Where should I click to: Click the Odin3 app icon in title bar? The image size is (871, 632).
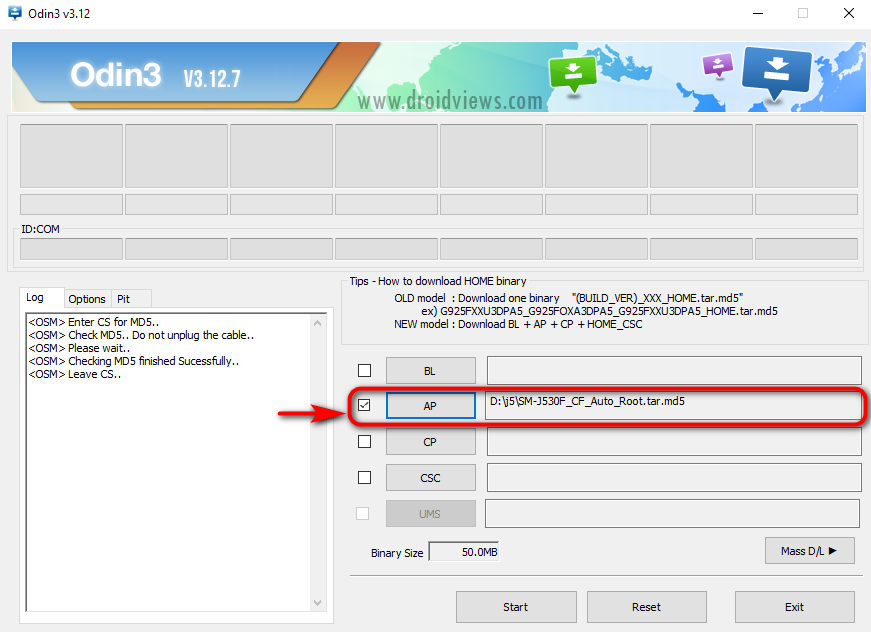coord(17,14)
